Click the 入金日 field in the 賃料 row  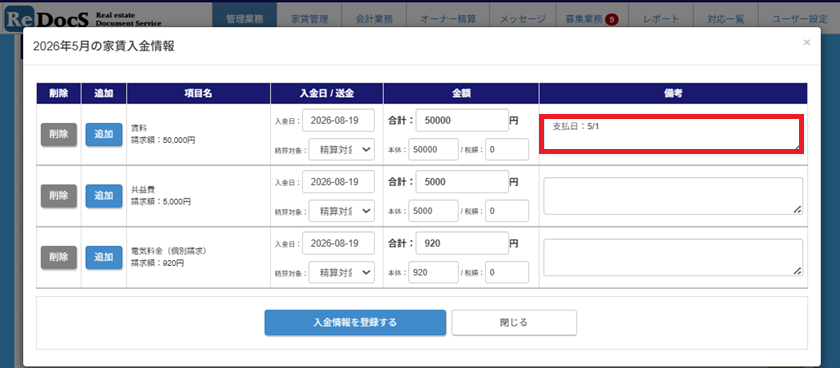pos(339,120)
